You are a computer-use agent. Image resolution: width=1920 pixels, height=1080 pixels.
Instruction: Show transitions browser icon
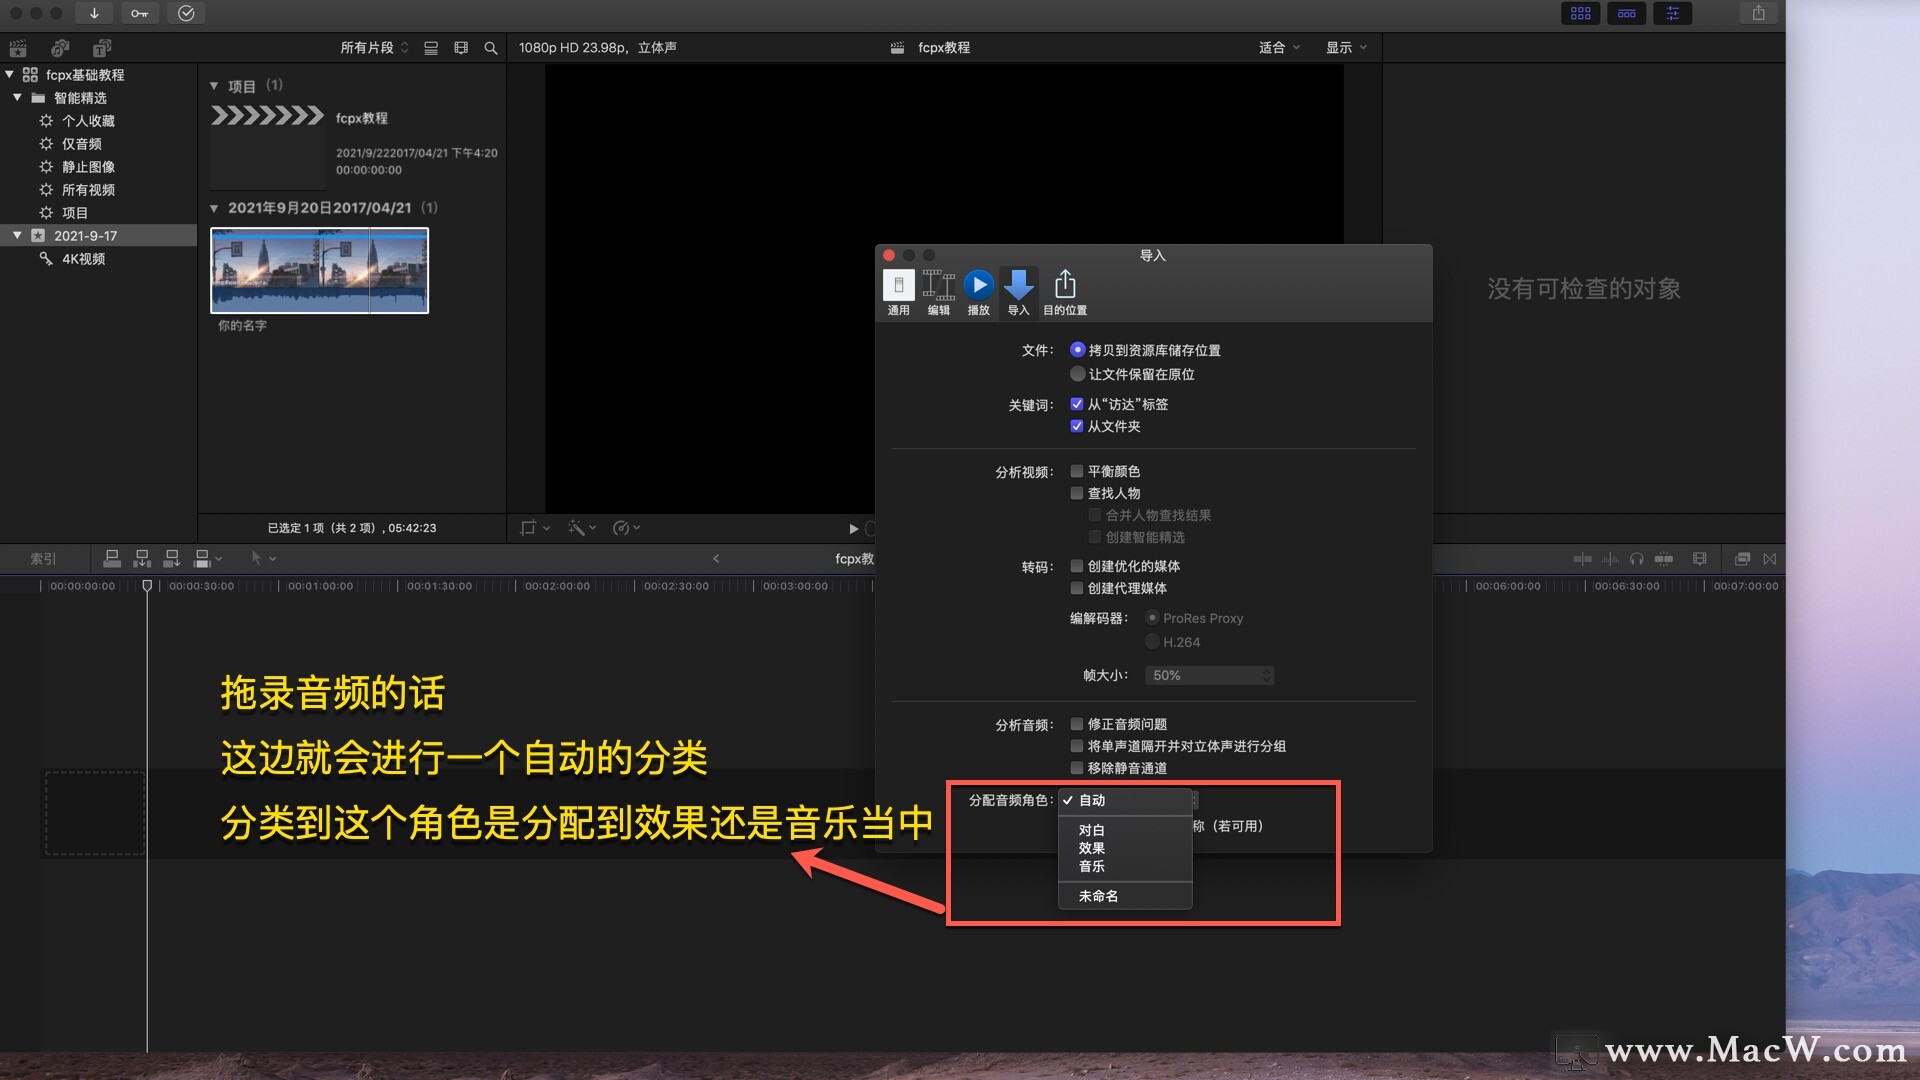coord(1770,559)
